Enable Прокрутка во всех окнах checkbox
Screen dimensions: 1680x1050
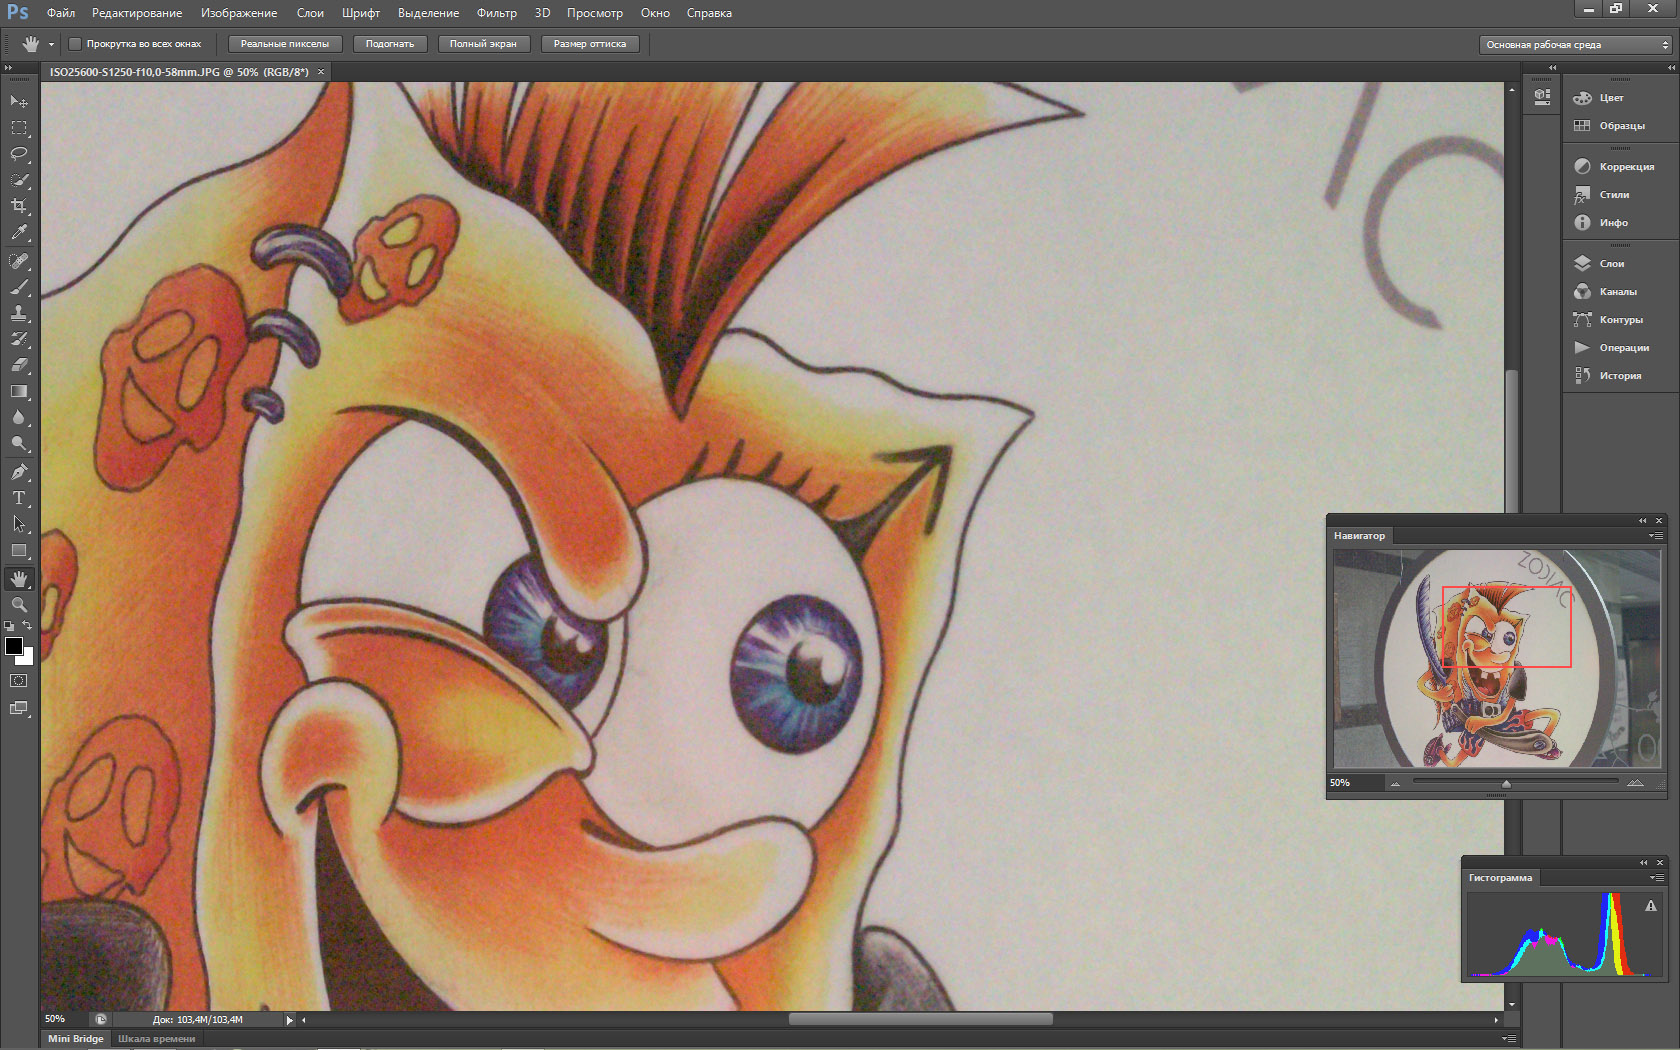click(x=75, y=44)
